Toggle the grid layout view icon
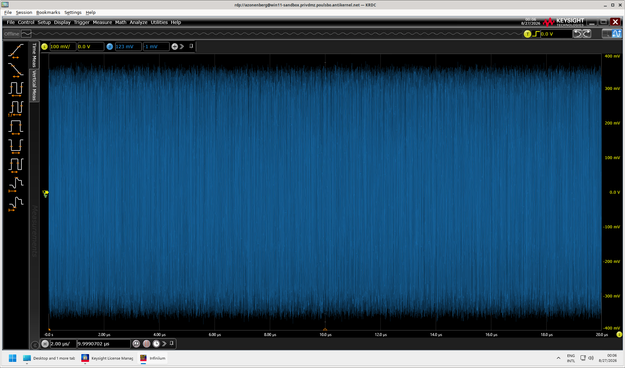This screenshot has height=368, width=625. coord(607,34)
